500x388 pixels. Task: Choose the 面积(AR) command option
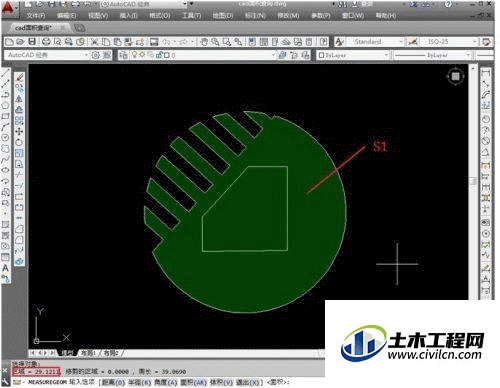click(x=193, y=382)
